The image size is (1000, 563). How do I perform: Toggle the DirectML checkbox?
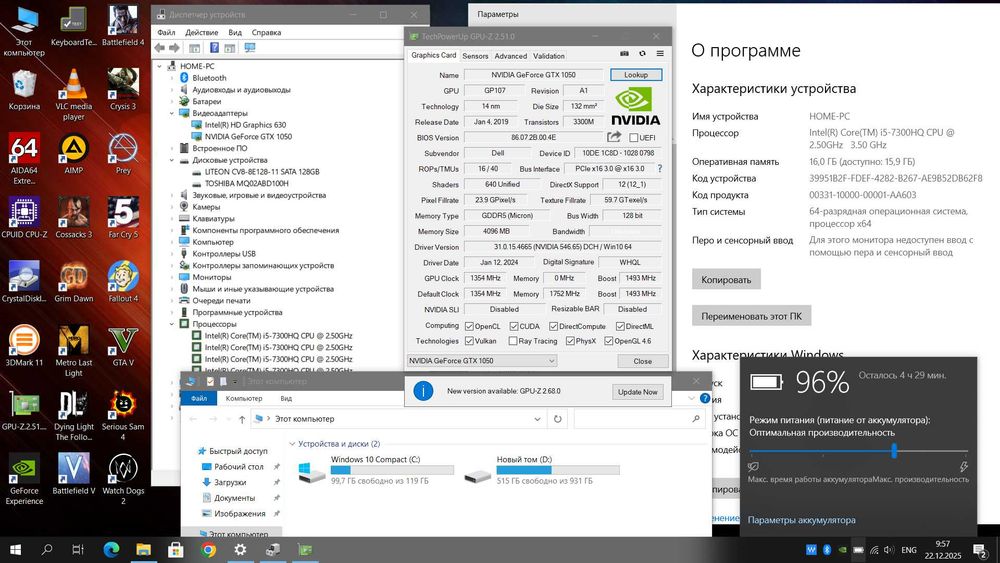[620, 326]
